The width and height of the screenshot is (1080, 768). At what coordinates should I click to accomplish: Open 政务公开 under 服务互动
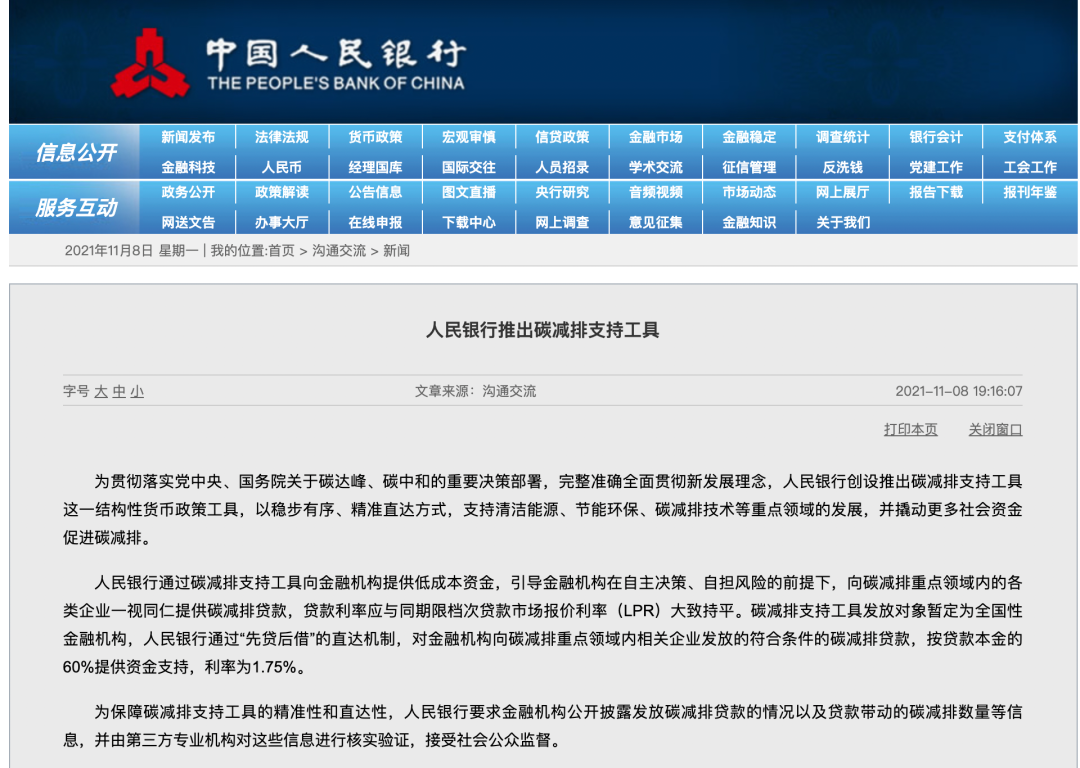[x=188, y=192]
